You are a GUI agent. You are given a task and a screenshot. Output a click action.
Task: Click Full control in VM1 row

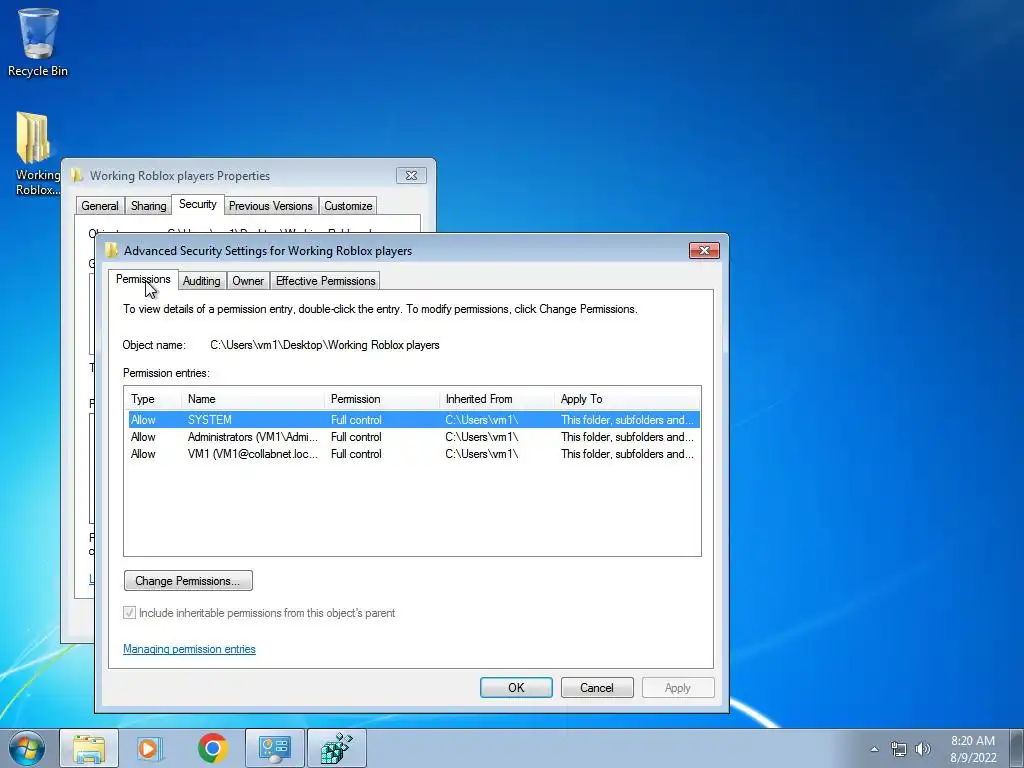pyautogui.click(x=356, y=454)
